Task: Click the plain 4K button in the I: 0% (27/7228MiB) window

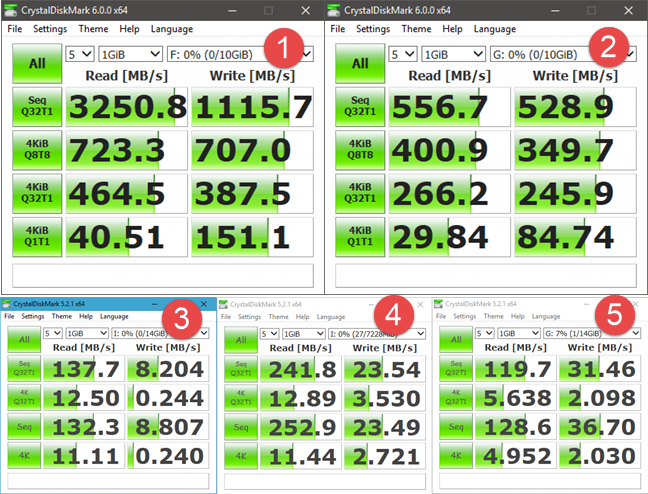Action: point(241,456)
